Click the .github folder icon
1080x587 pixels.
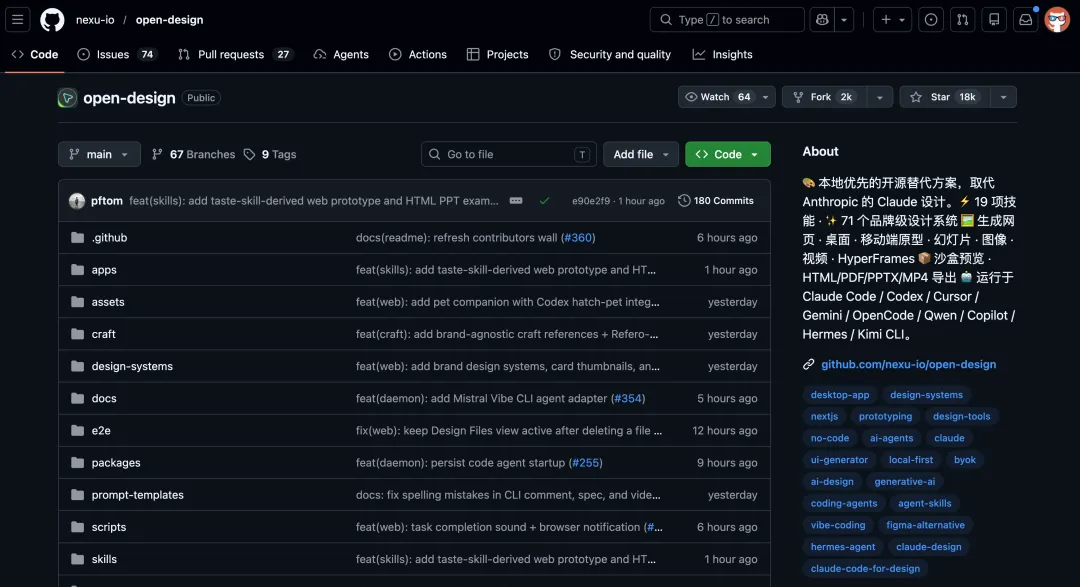[x=77, y=238]
